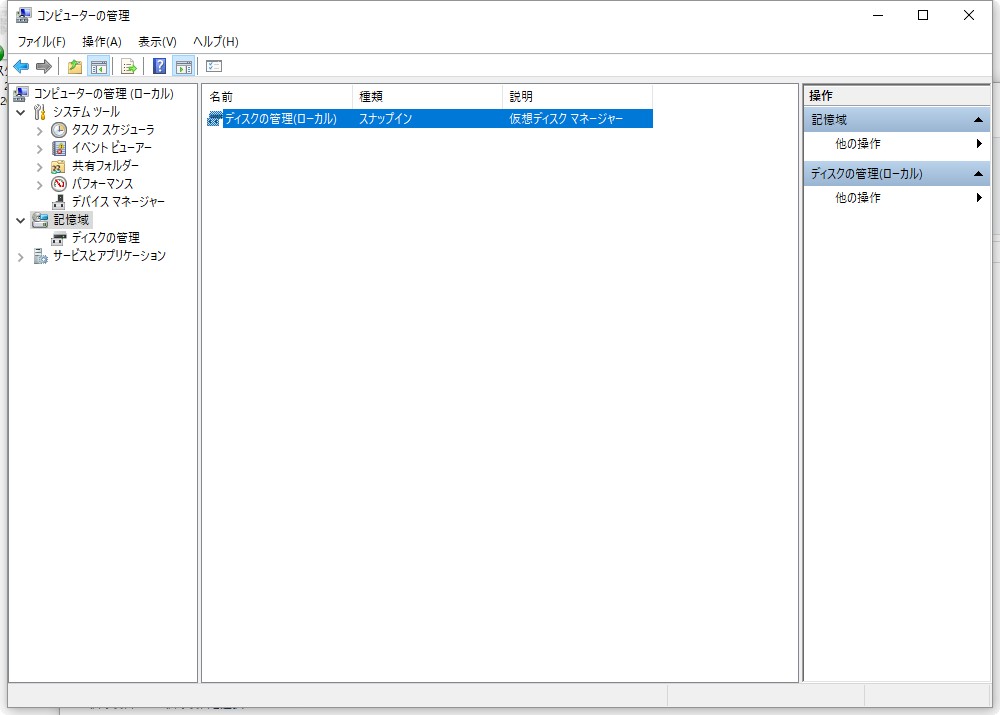Select イベント ビューアー in the tree

112,148
